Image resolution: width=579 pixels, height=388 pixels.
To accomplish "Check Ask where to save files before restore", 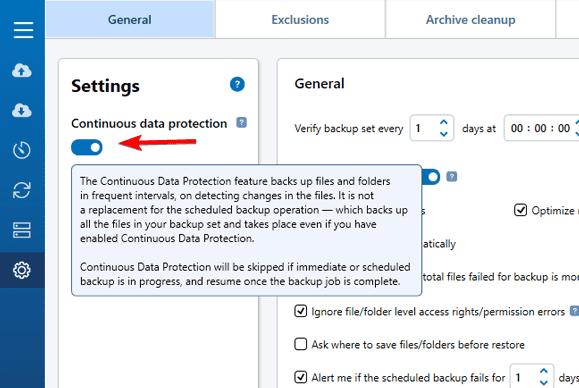I will [x=301, y=344].
